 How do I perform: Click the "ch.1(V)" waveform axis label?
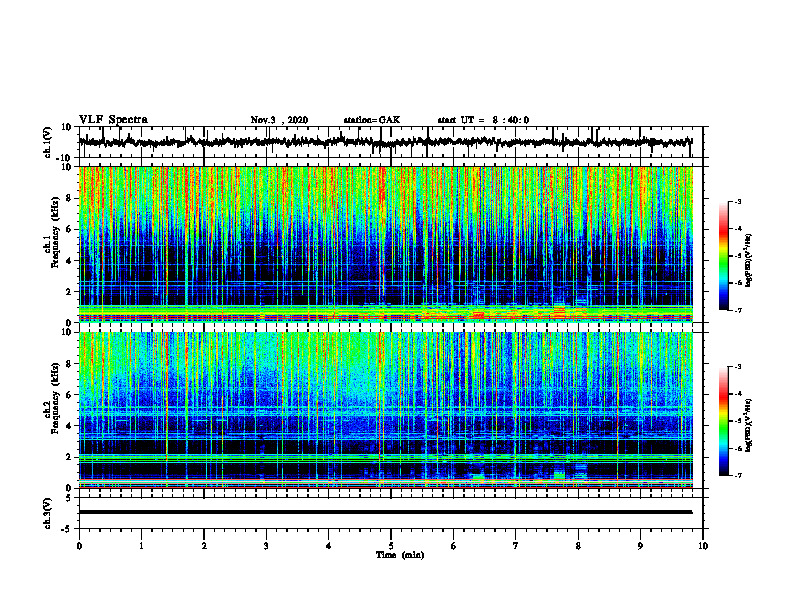coord(48,142)
